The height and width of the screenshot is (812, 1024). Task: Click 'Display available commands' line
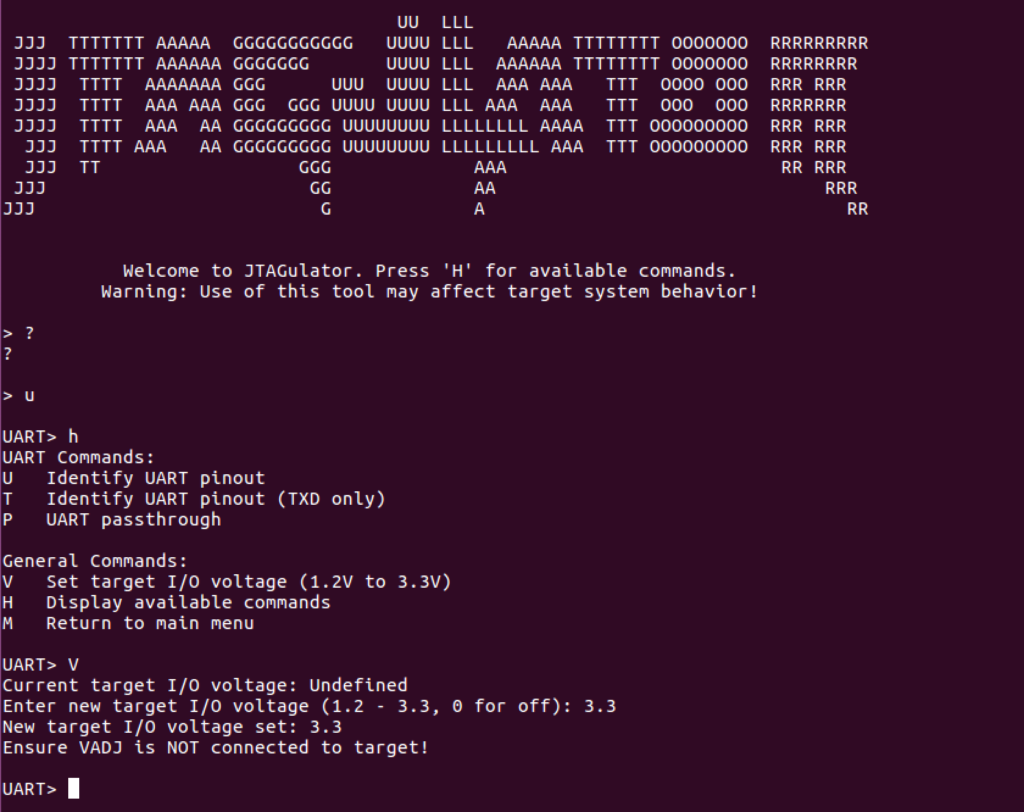(x=167, y=602)
